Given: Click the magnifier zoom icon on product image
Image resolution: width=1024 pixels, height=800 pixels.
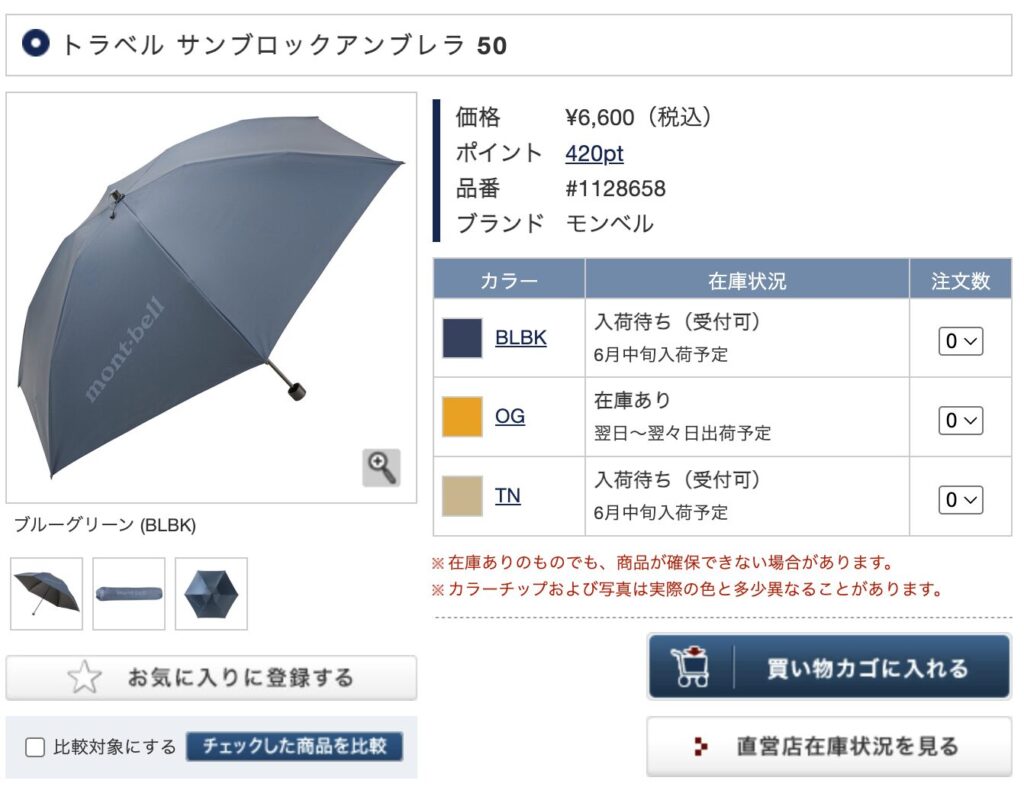Looking at the screenshot, I should (381, 467).
